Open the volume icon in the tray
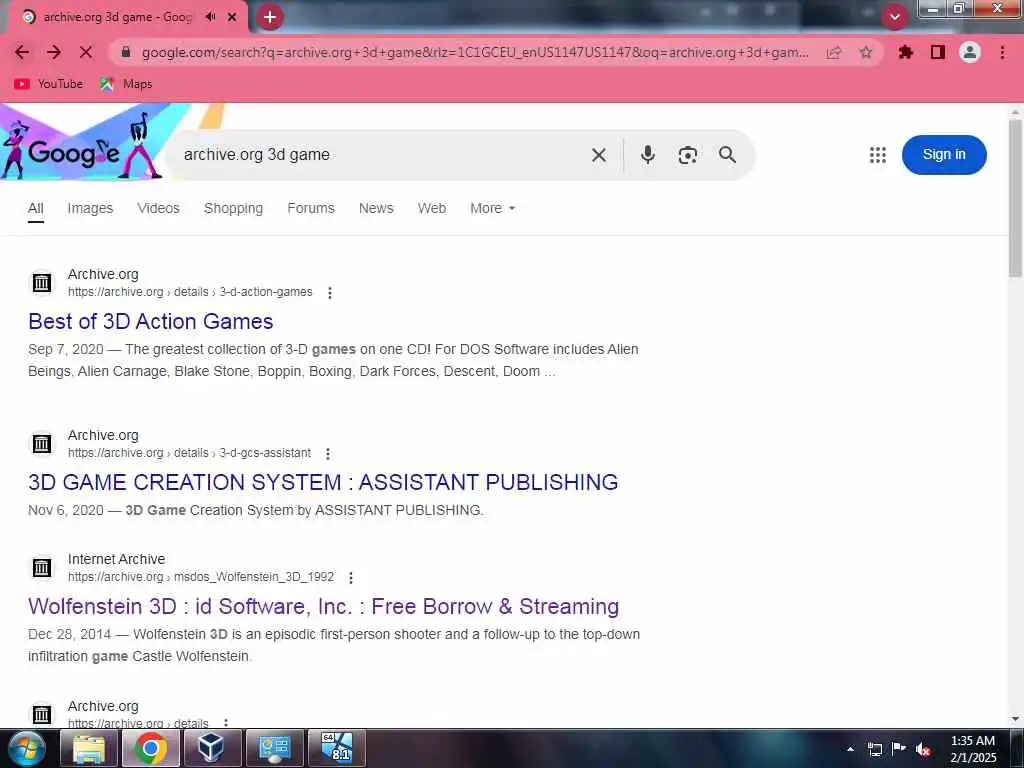The image size is (1024, 768). (923, 749)
